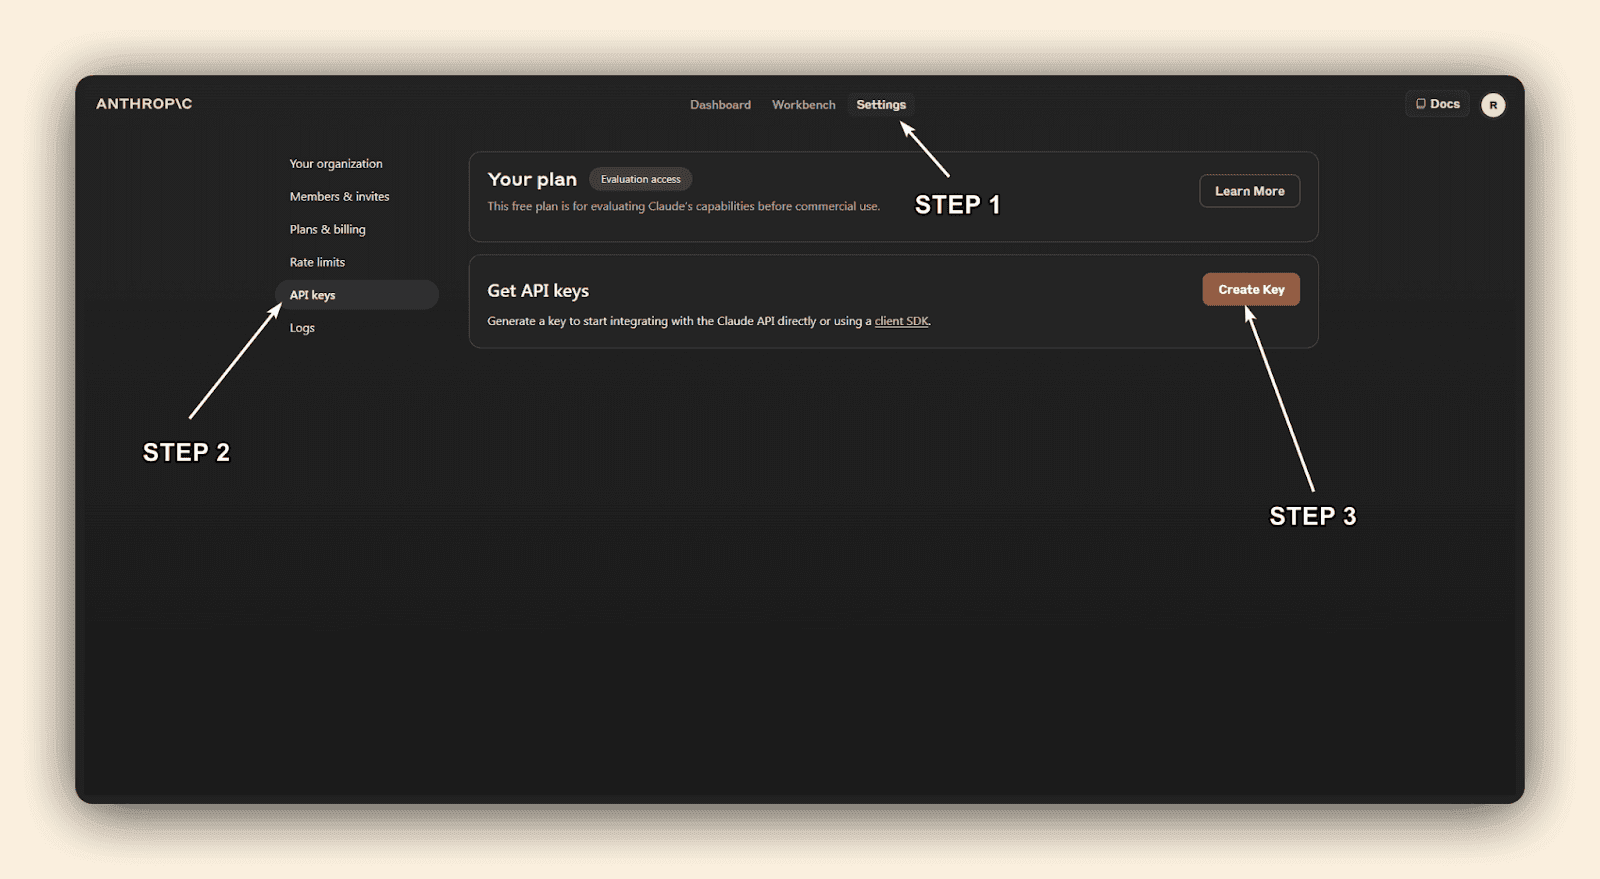The width and height of the screenshot is (1600, 879).
Task: Follow the client SDK link
Action: tap(901, 321)
